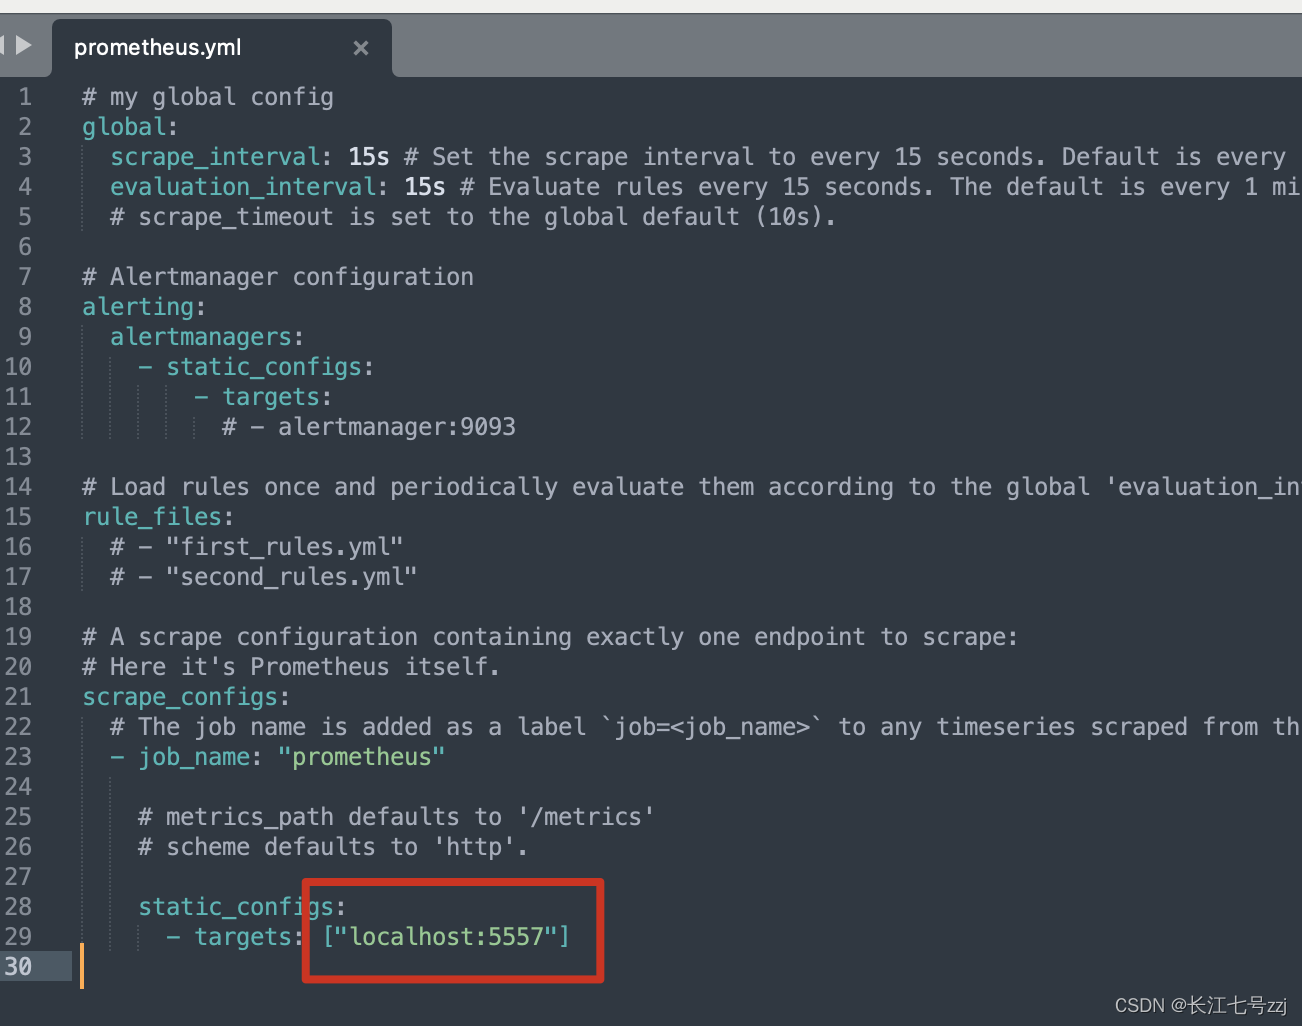Select the scrape_configs key on line 21
Image resolution: width=1302 pixels, height=1026 pixels.
pyautogui.click(x=178, y=696)
